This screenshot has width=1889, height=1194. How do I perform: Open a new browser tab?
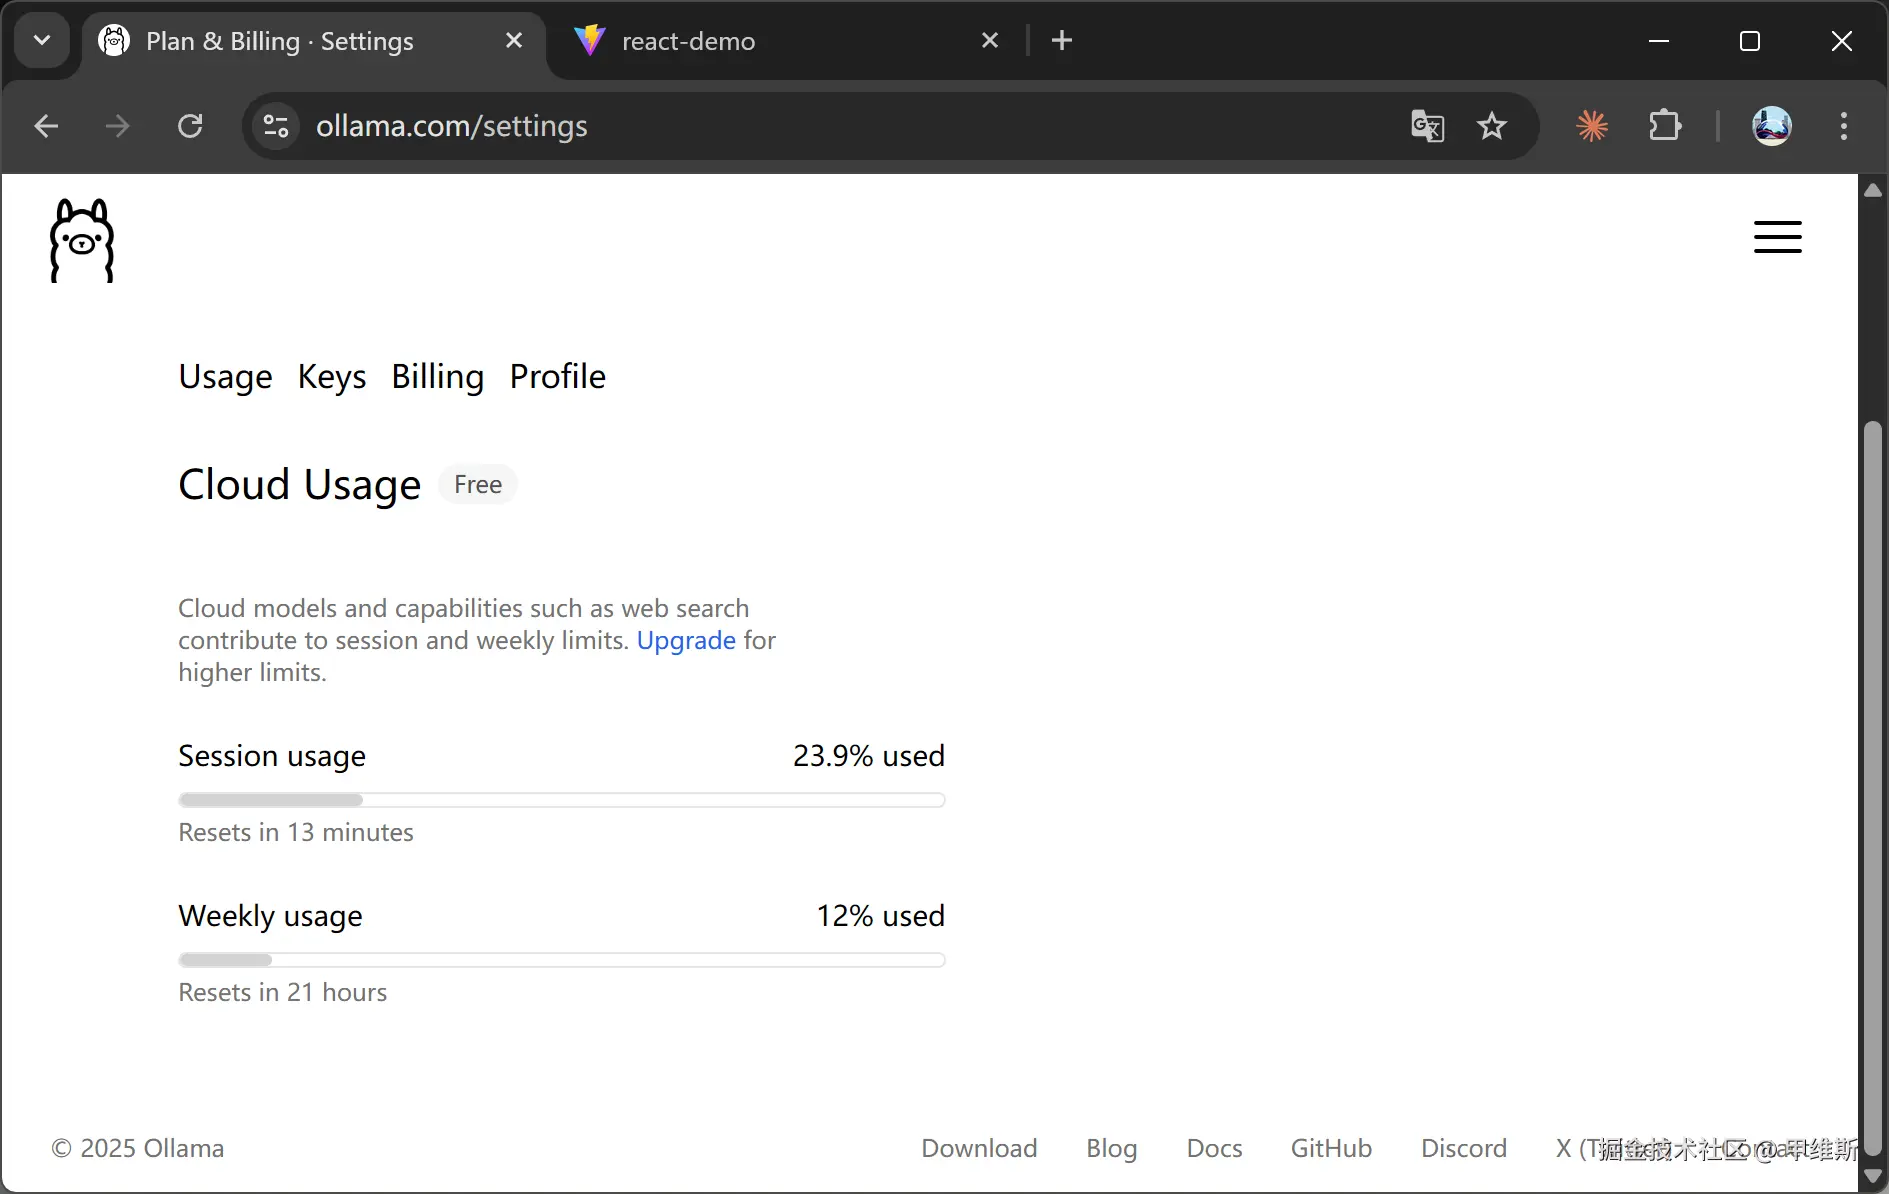1062,41
